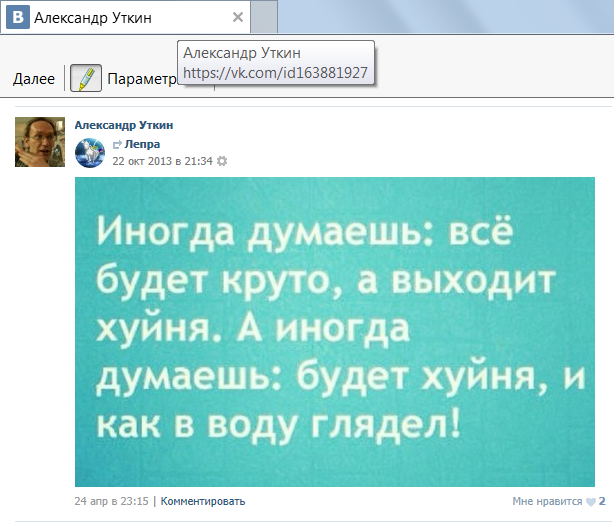Click the Далее toolbar button
The height and width of the screenshot is (522, 614).
(x=34, y=79)
